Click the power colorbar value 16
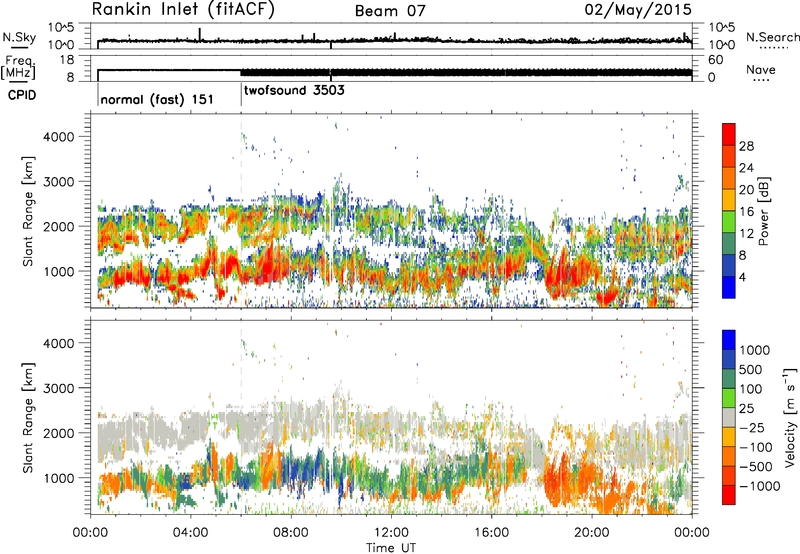This screenshot has height=554, width=800. point(746,212)
